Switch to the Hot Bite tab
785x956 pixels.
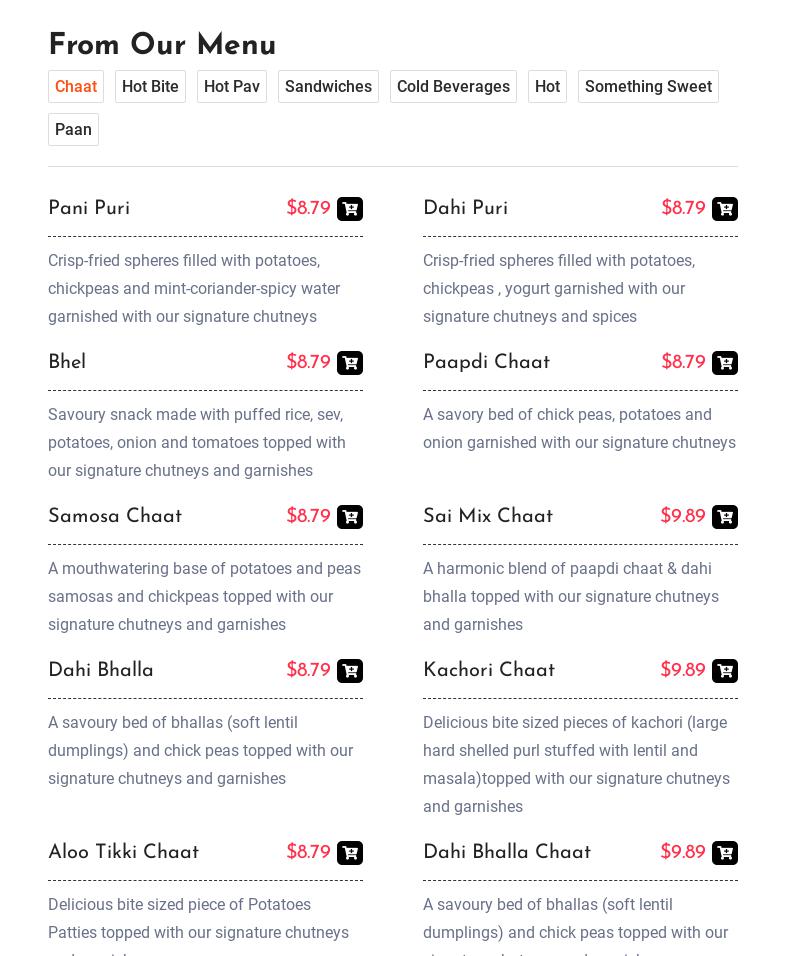[150, 87]
